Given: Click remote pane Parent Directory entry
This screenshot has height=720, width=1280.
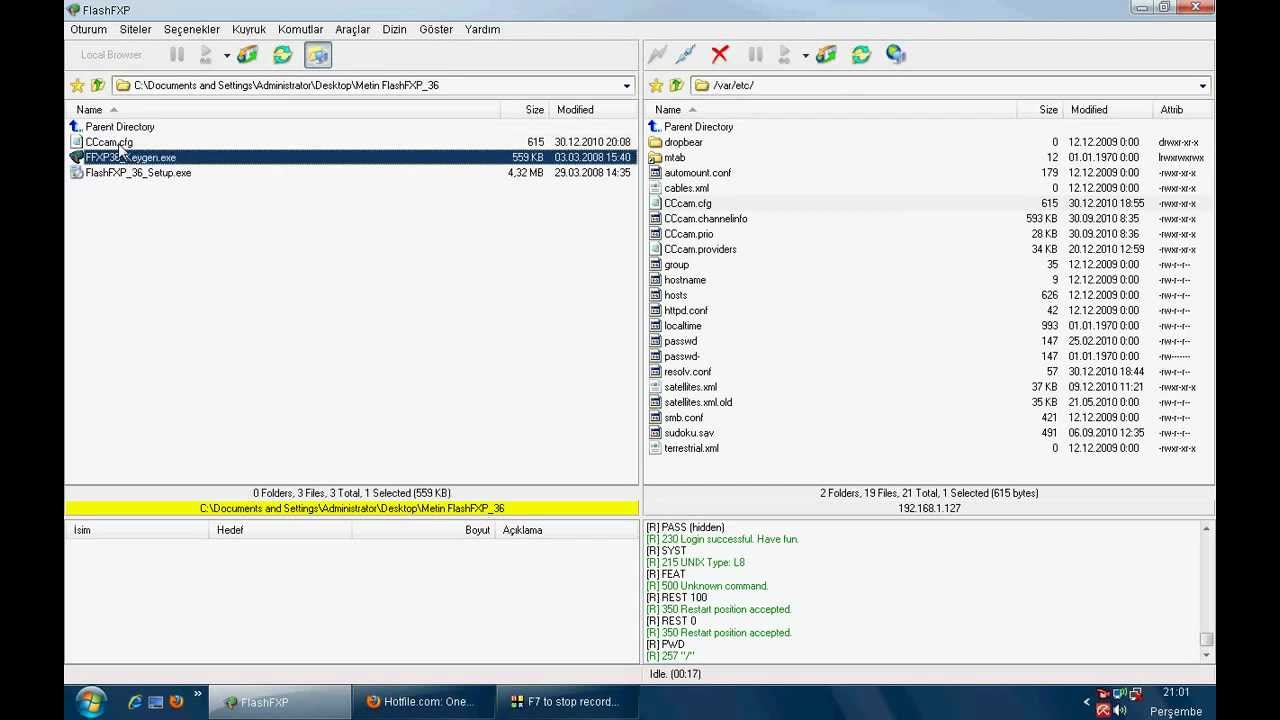Looking at the screenshot, I should click(x=698, y=127).
